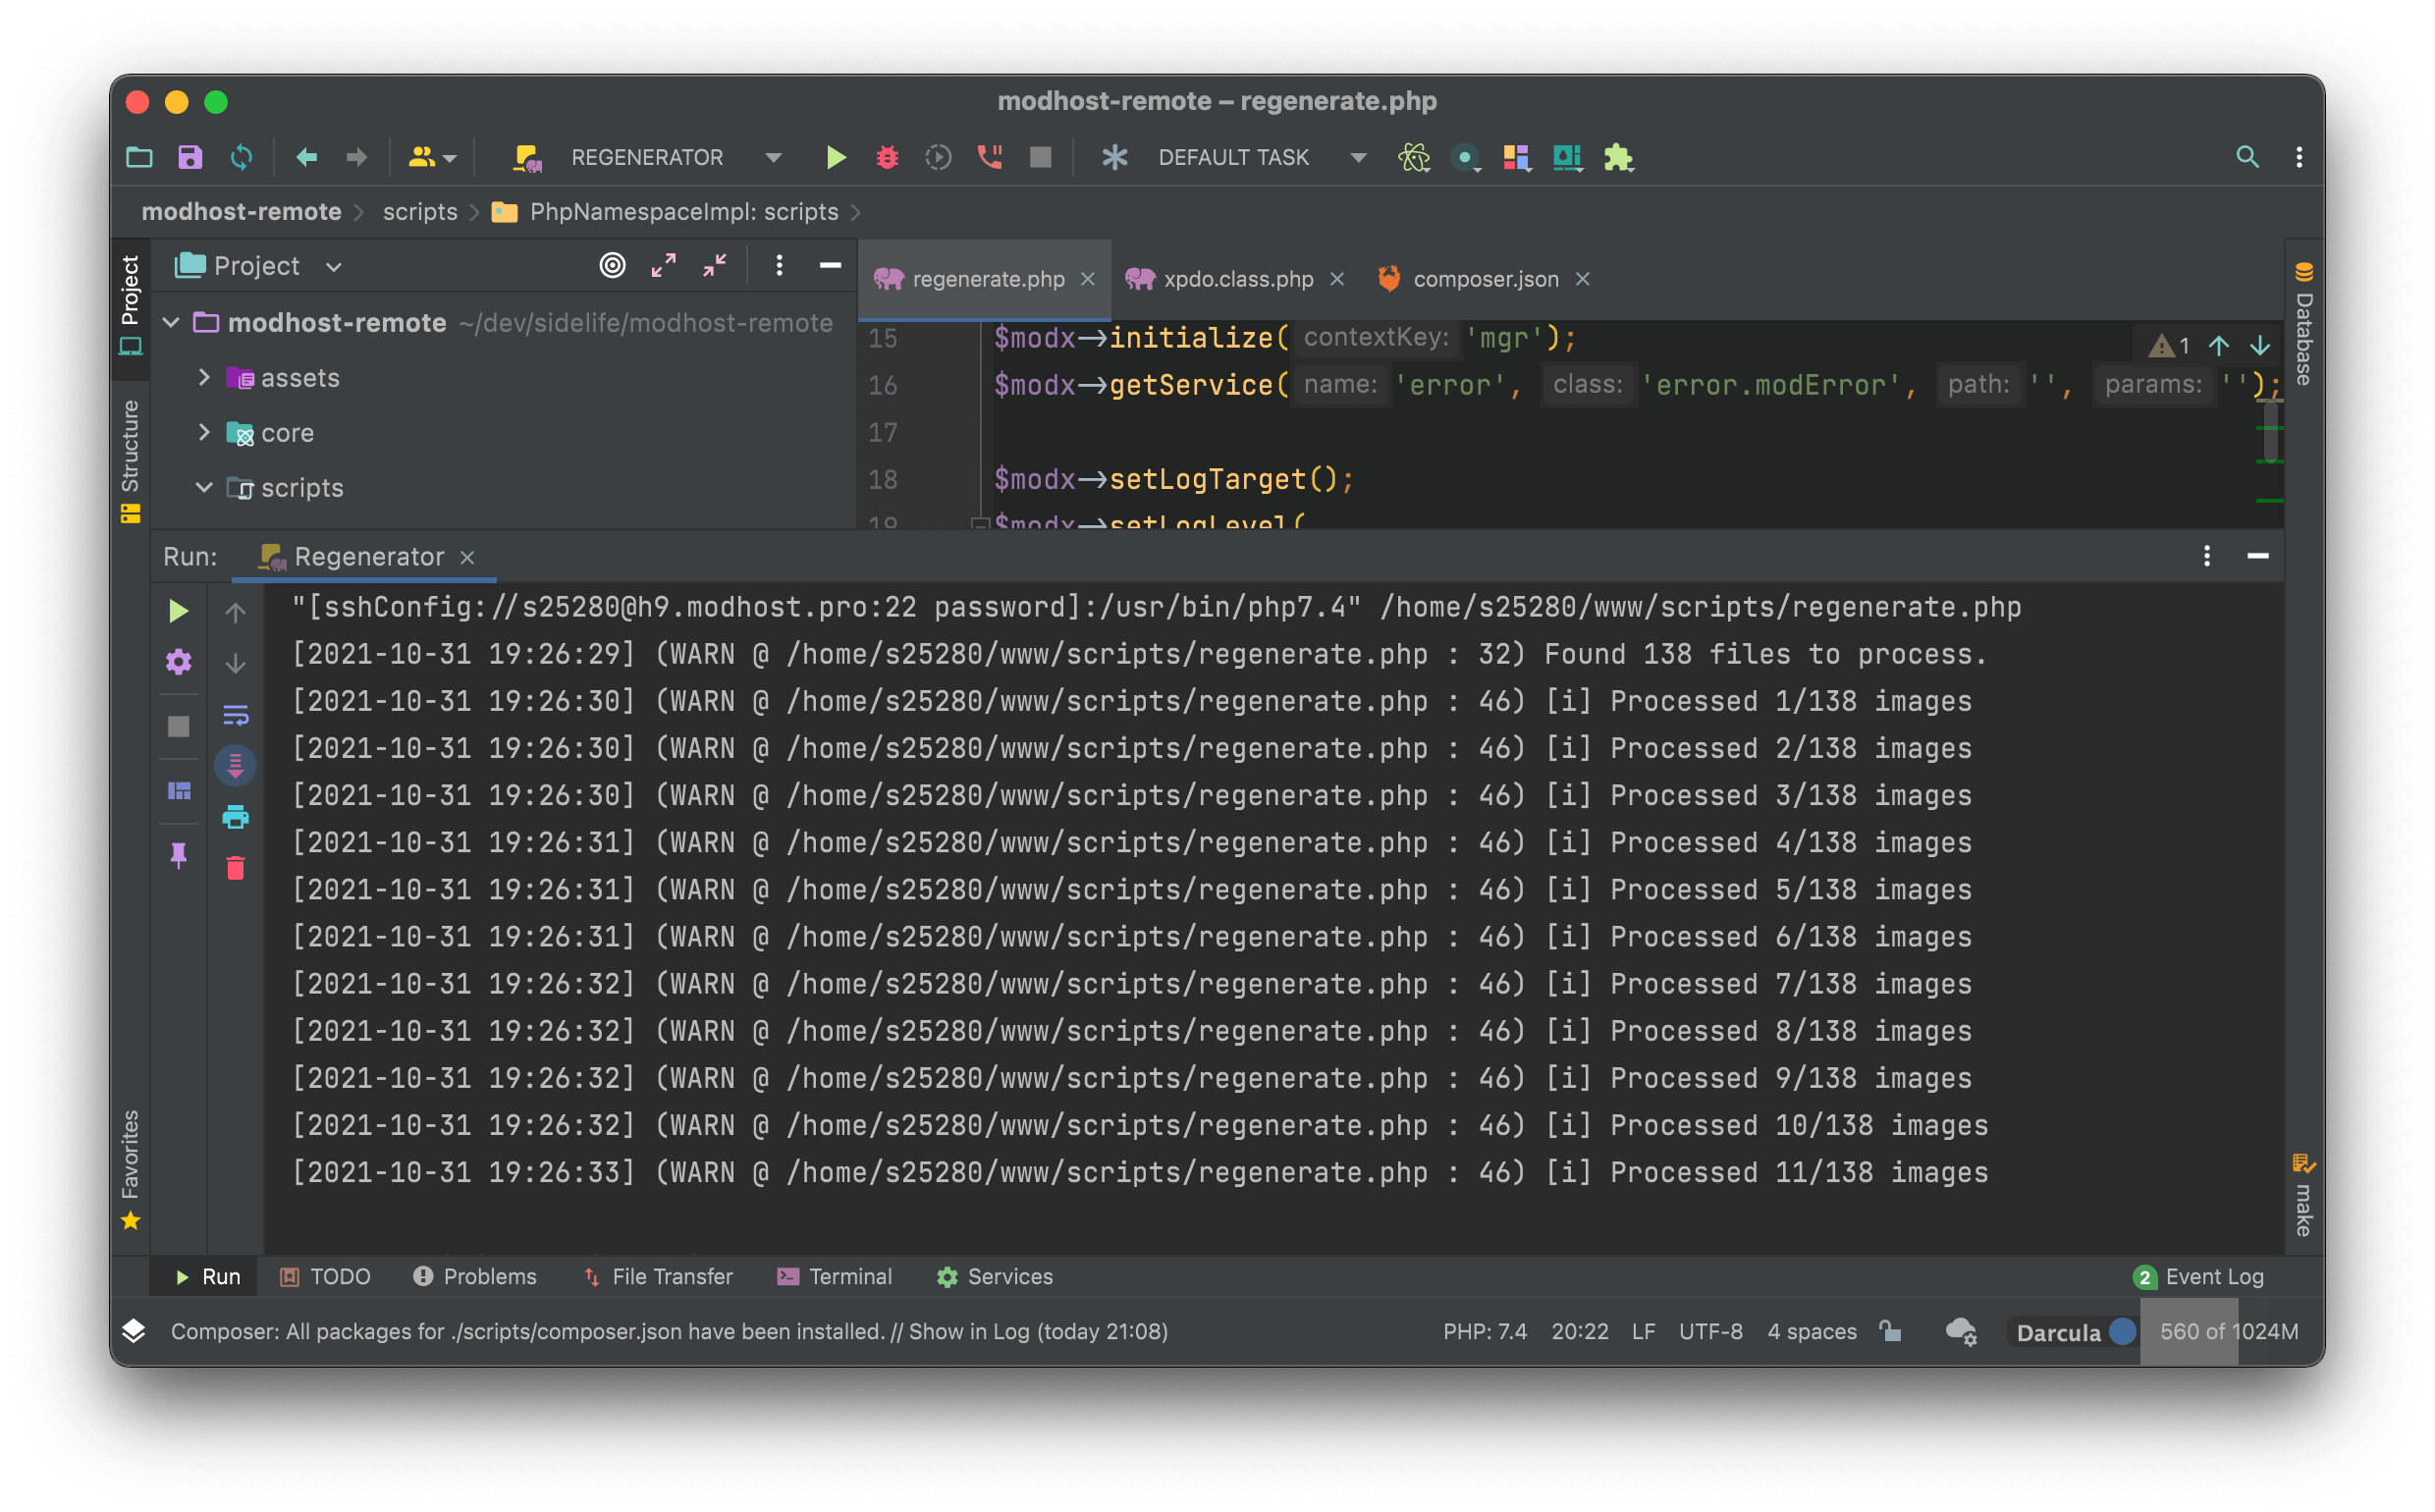Click scripts breadcrumb
The width and height of the screenshot is (2435, 1512).
click(420, 212)
